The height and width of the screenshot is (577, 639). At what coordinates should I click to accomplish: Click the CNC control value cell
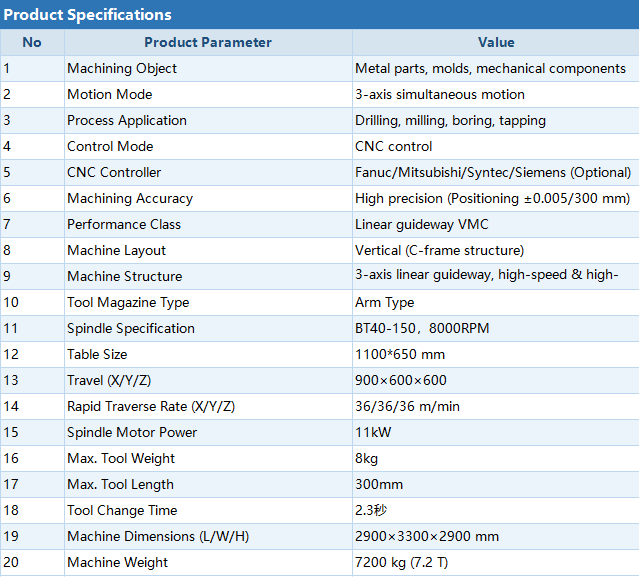click(496, 146)
